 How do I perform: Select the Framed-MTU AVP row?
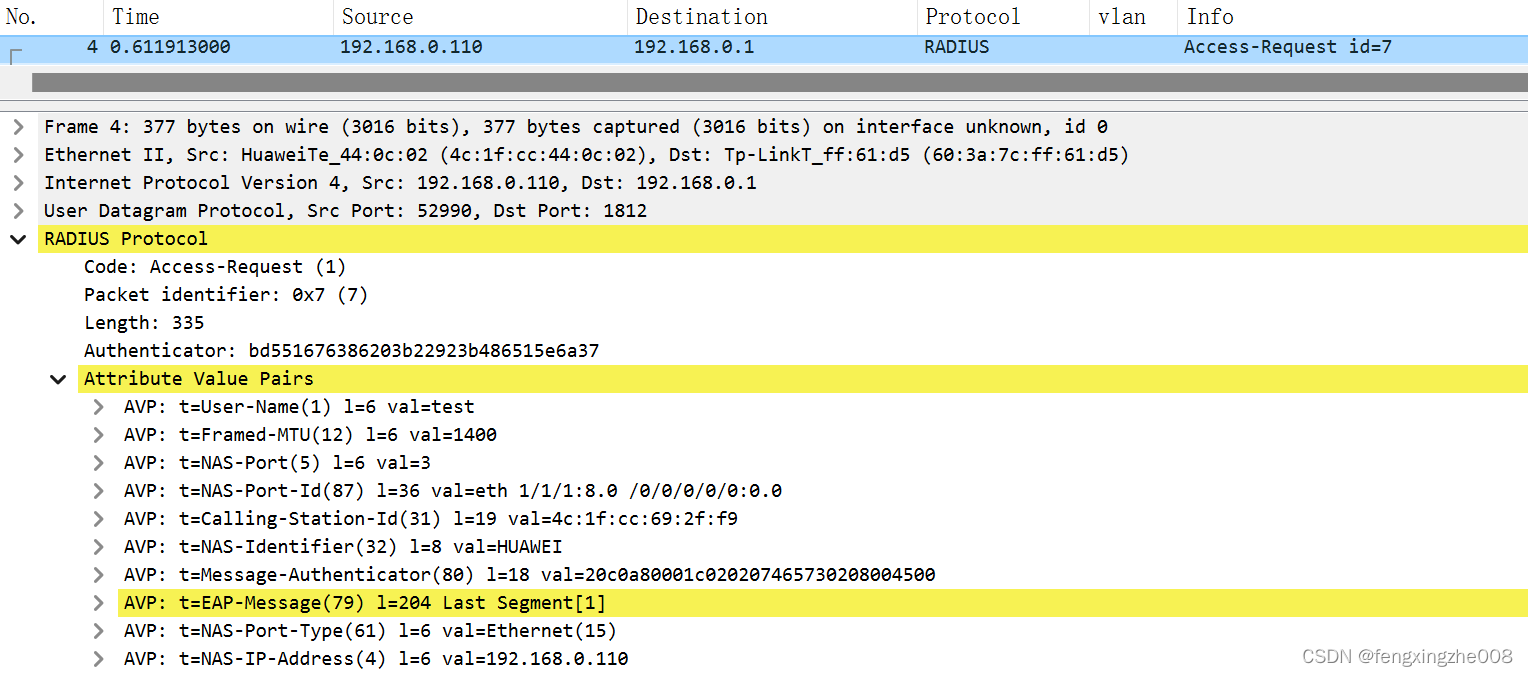tap(310, 434)
